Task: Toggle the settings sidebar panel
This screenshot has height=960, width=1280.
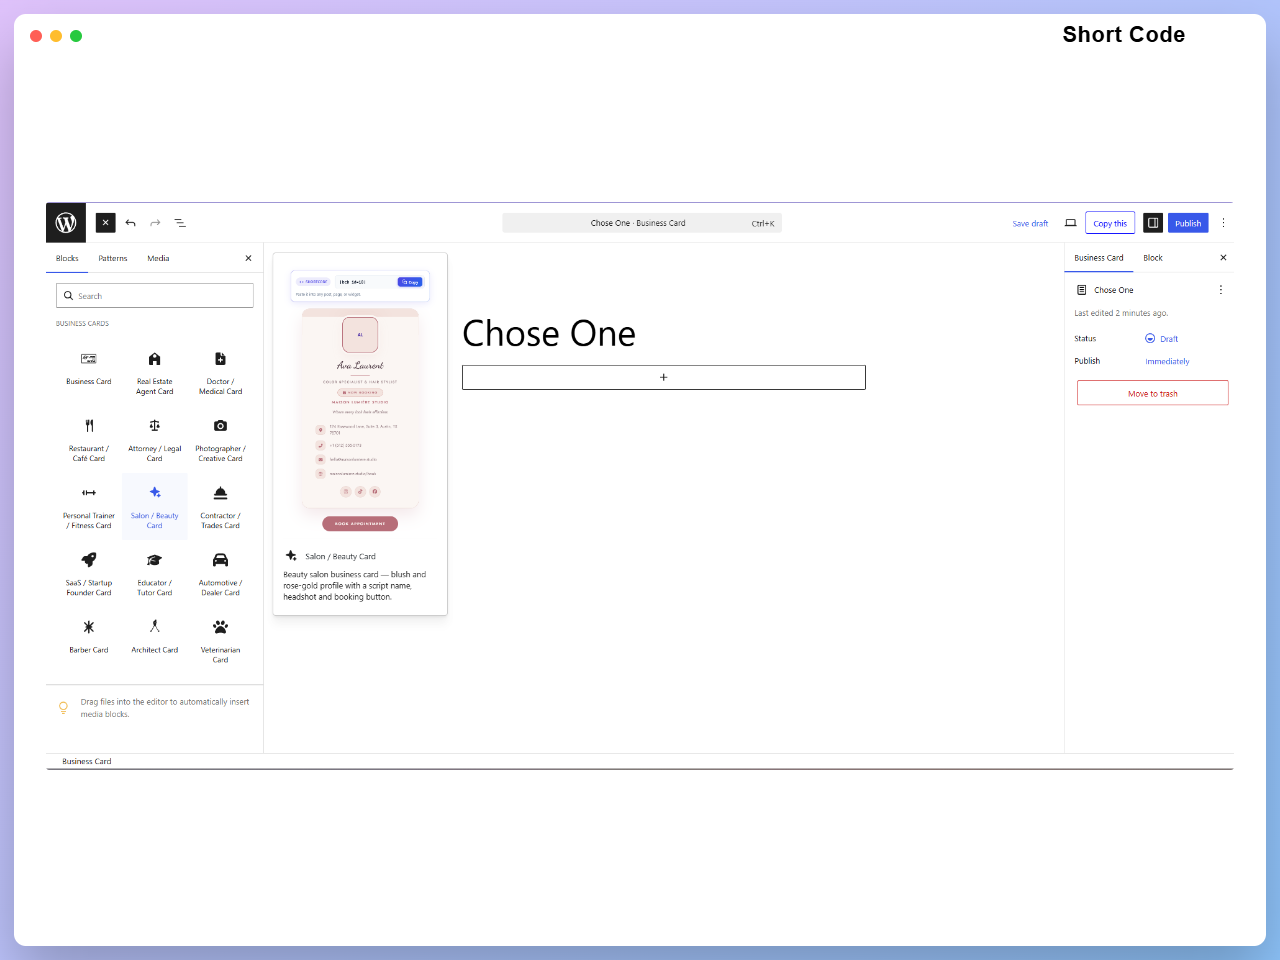Action: 1153,223
